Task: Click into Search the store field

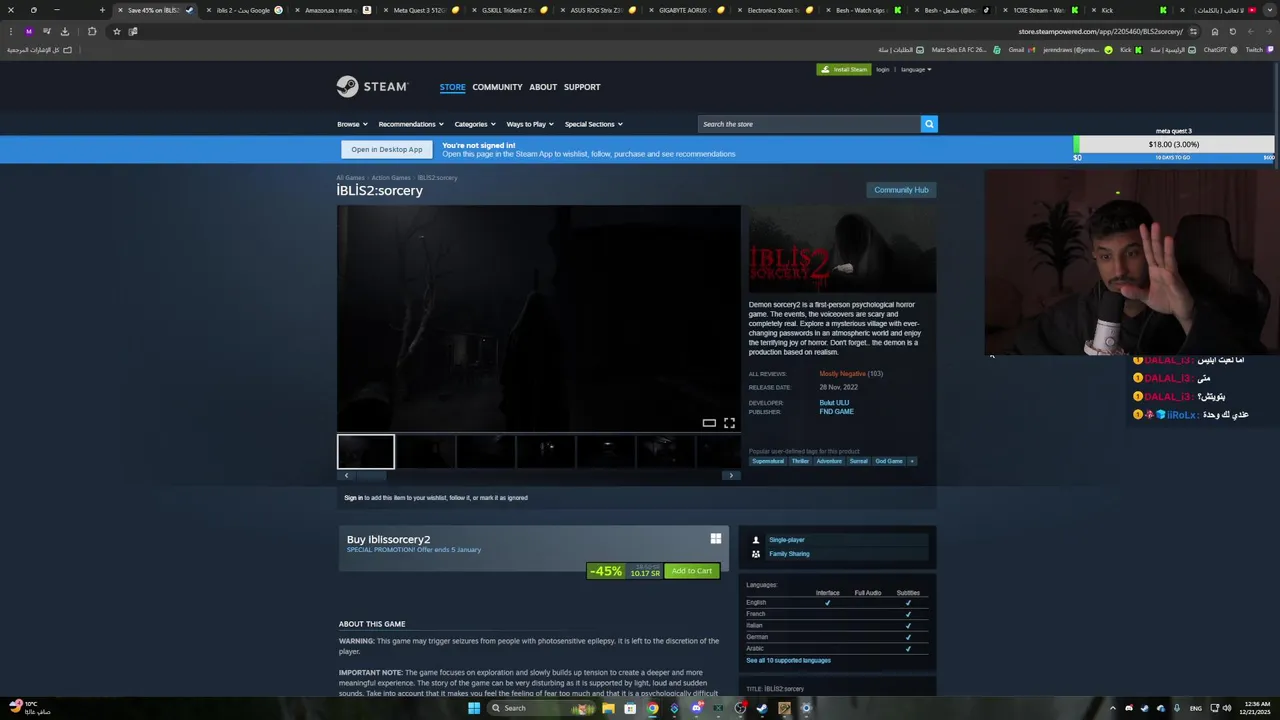Action: 809,124
